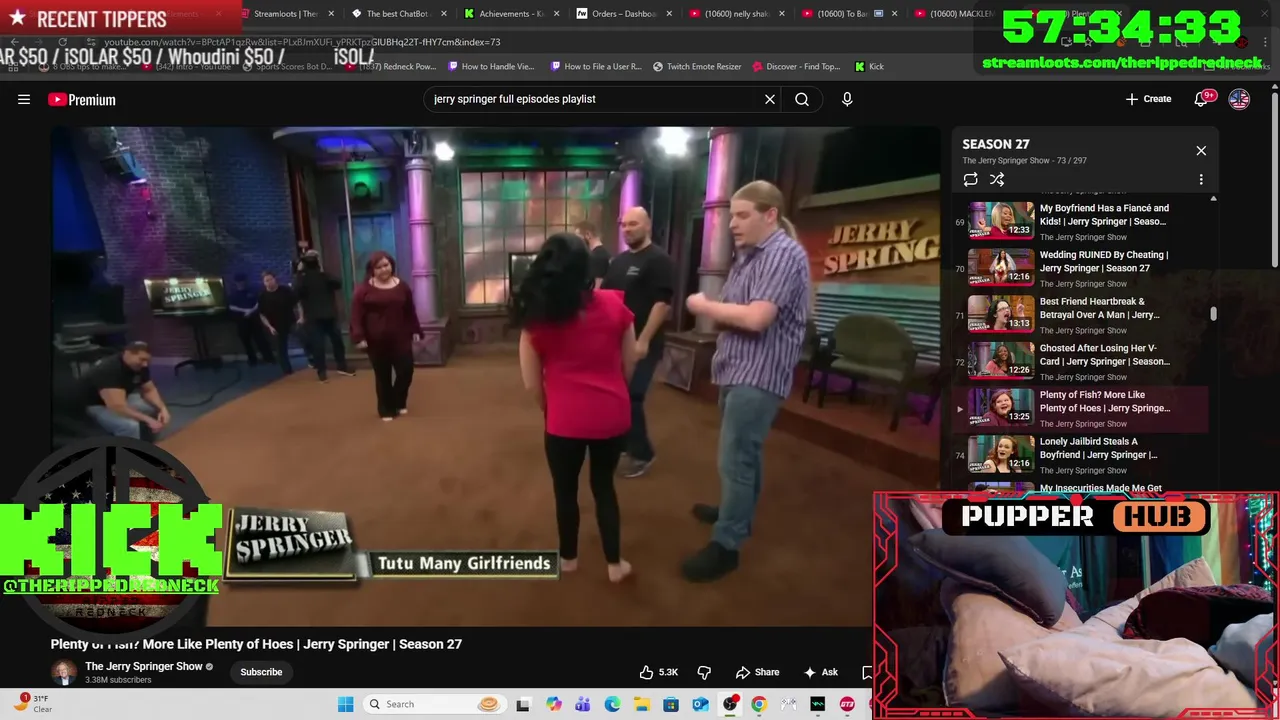Click Windows taskbar Search box
Screen dimensions: 1280x720
click(x=433, y=704)
